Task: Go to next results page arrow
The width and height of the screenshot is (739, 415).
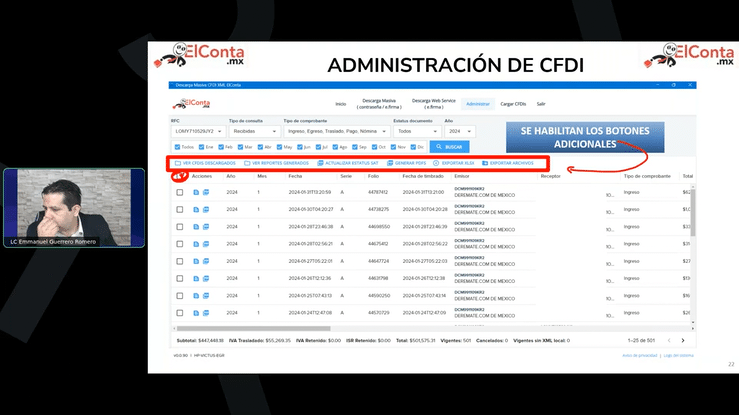Action: pyautogui.click(x=683, y=340)
